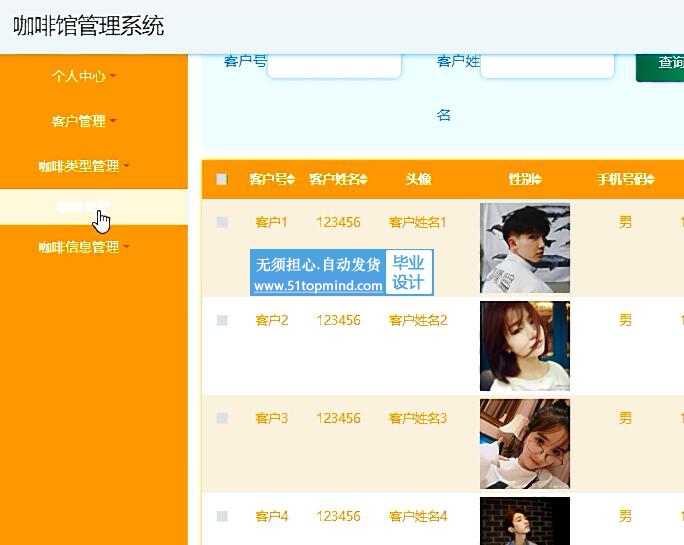Click 客户姓名2 cell
Image resolution: width=684 pixels, height=545 pixels.
tap(418, 320)
